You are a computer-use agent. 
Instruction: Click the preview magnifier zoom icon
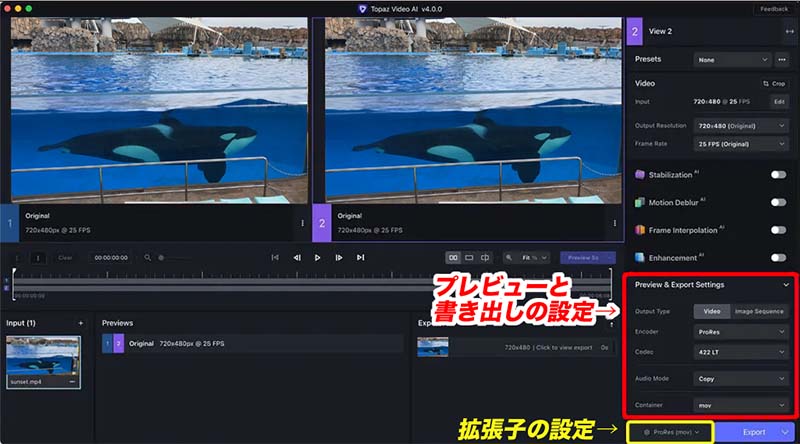(x=509, y=258)
